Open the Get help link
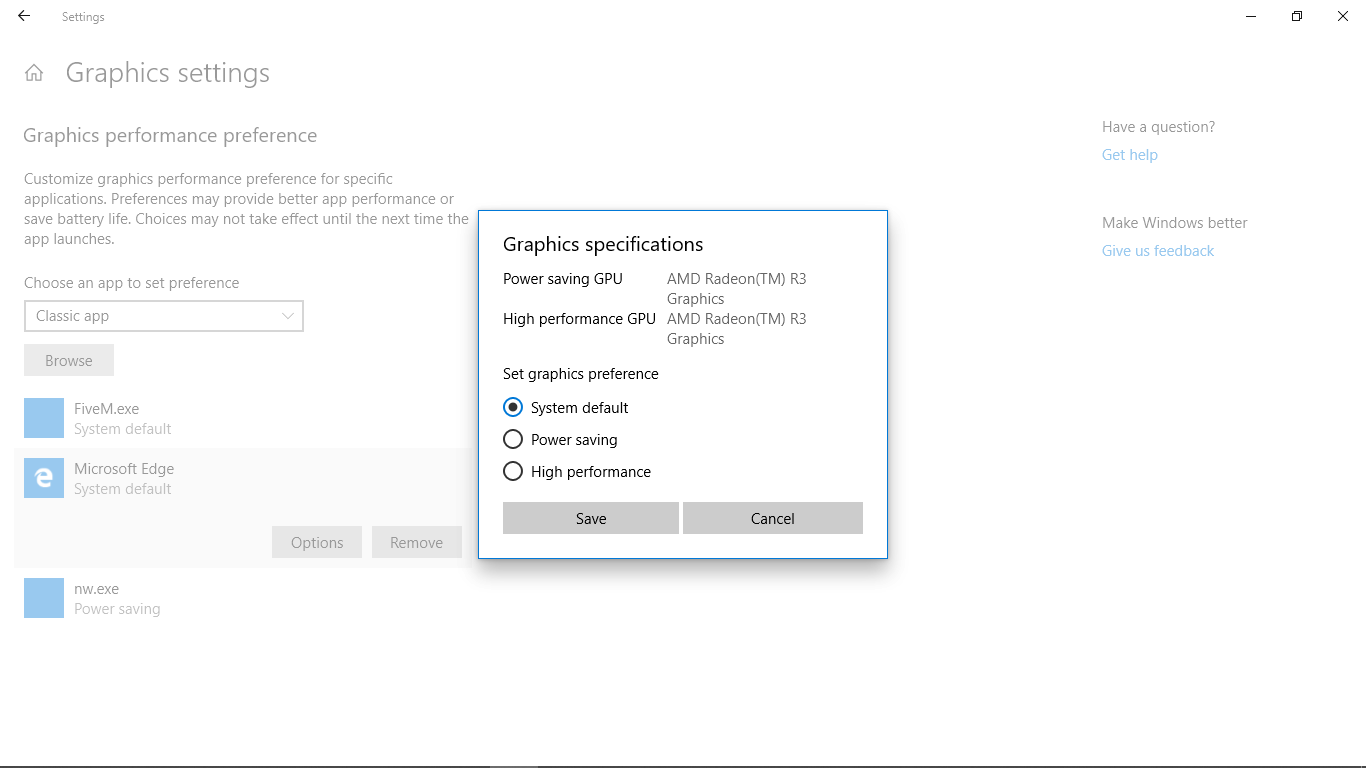 [x=1129, y=155]
